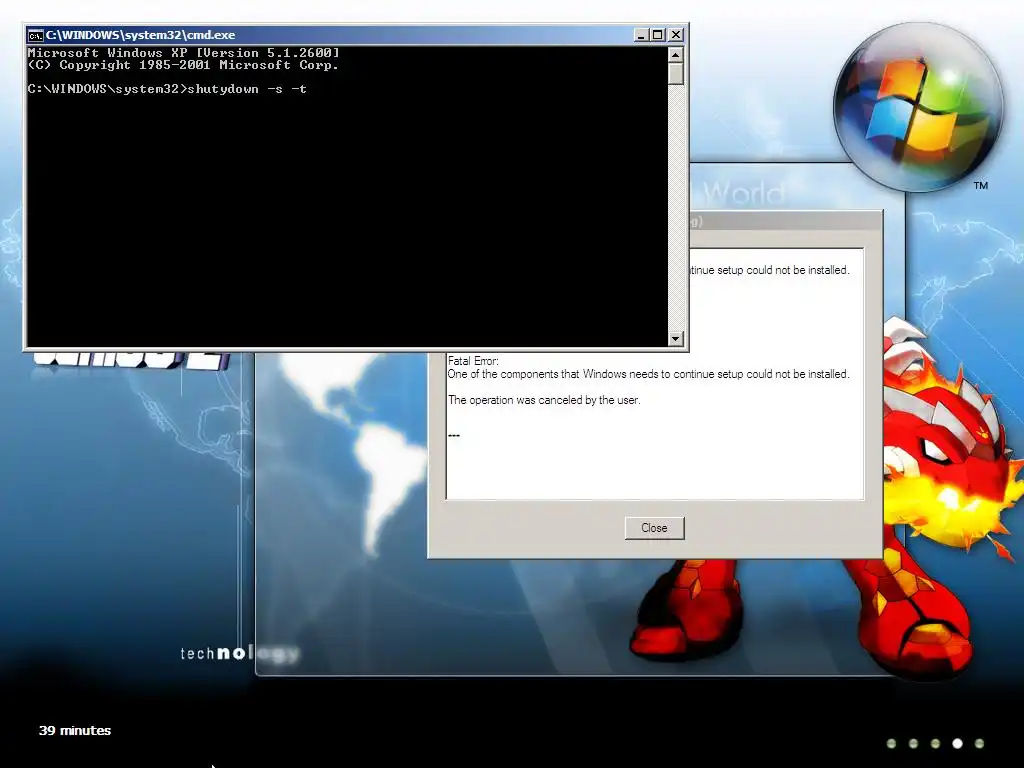Click the Close button in the Fatal Error dialog

654,528
